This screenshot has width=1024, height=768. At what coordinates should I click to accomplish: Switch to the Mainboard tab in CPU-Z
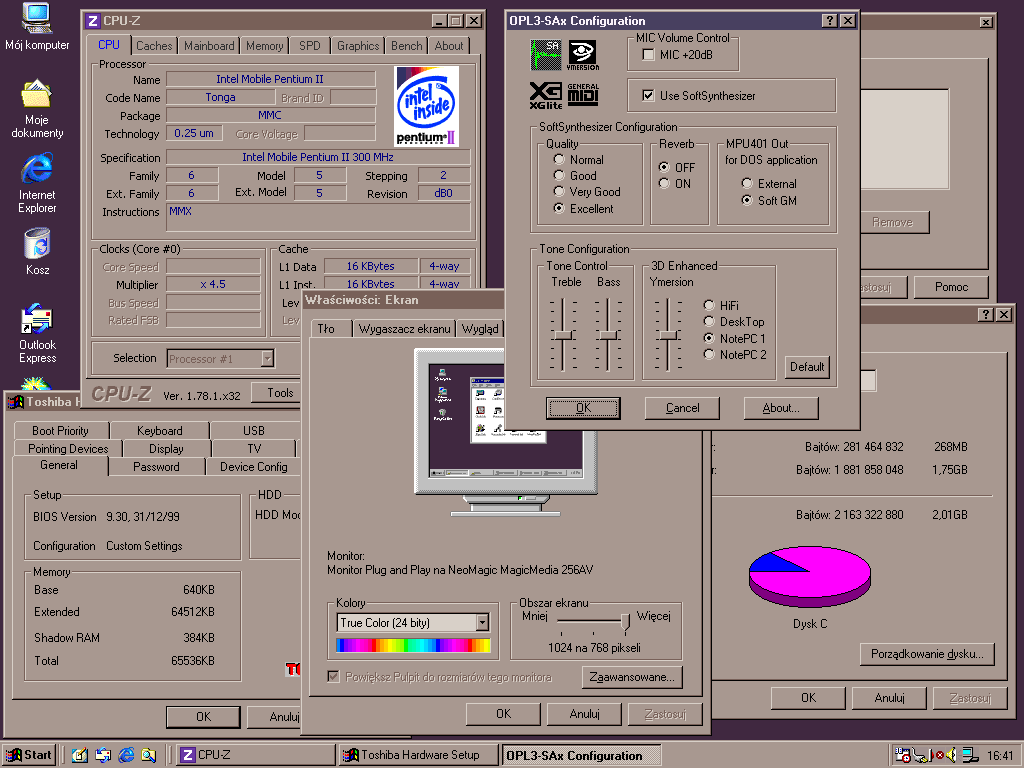pyautogui.click(x=209, y=46)
